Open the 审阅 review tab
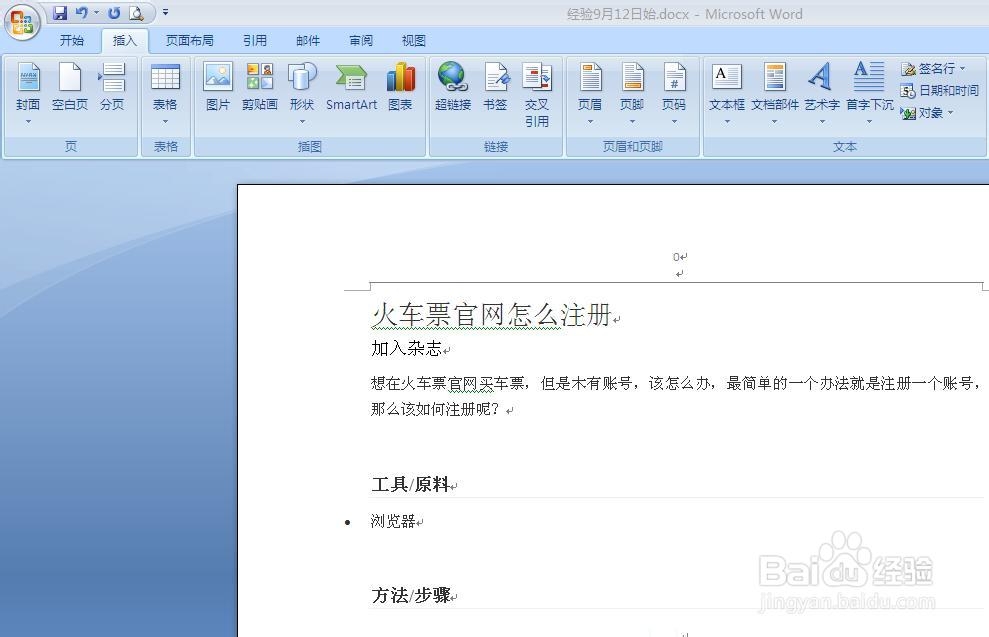Screen dimensions: 989x637 [x=360, y=40]
